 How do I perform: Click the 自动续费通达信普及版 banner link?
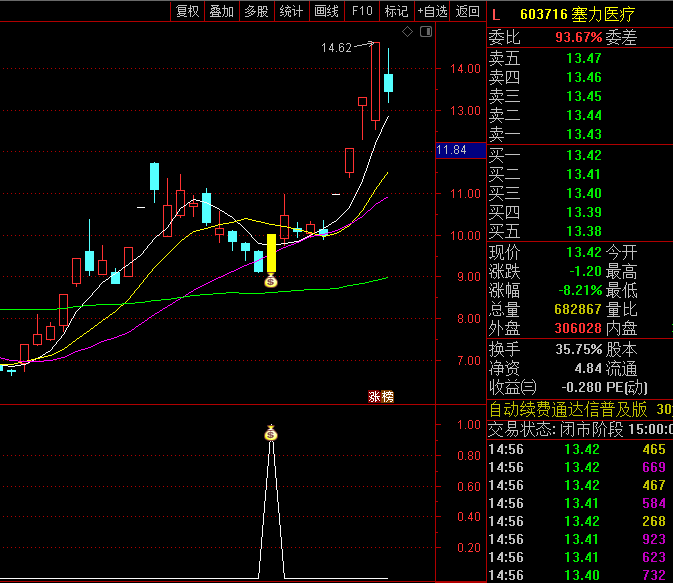(566, 410)
